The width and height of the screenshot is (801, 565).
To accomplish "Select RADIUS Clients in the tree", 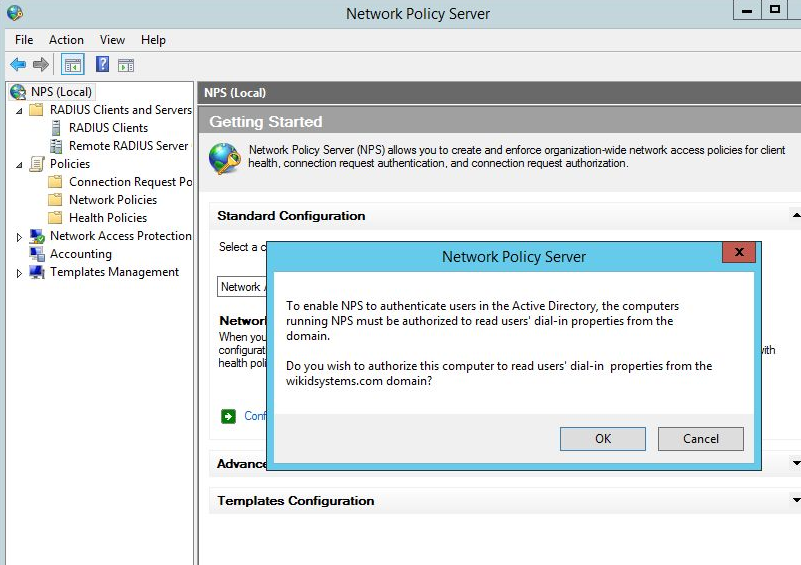I will pyautogui.click(x=108, y=128).
